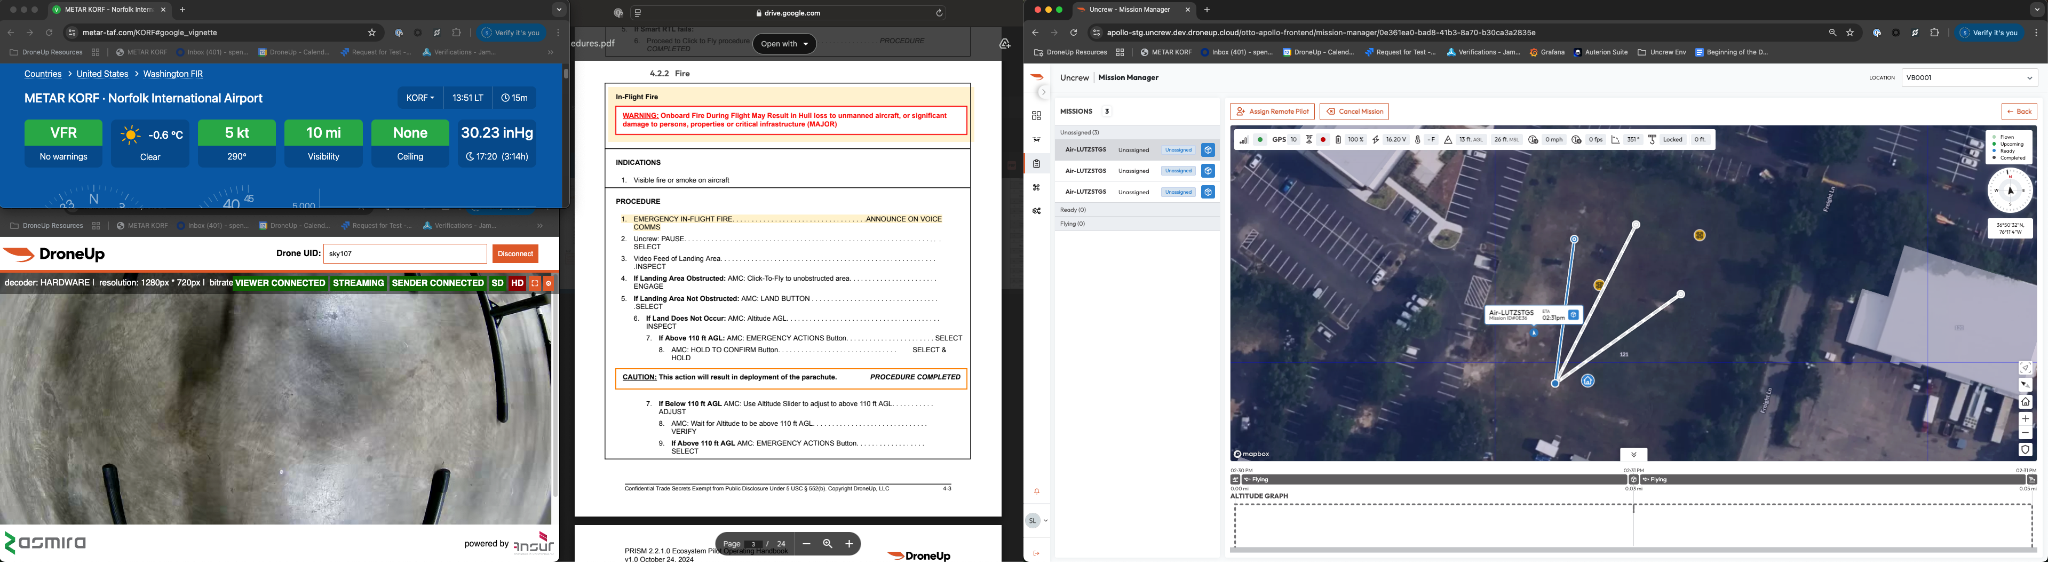Toggle the orange icon right of fullscreen in video bar
Image resolution: width=2048 pixels, height=562 pixels.
click(x=547, y=283)
